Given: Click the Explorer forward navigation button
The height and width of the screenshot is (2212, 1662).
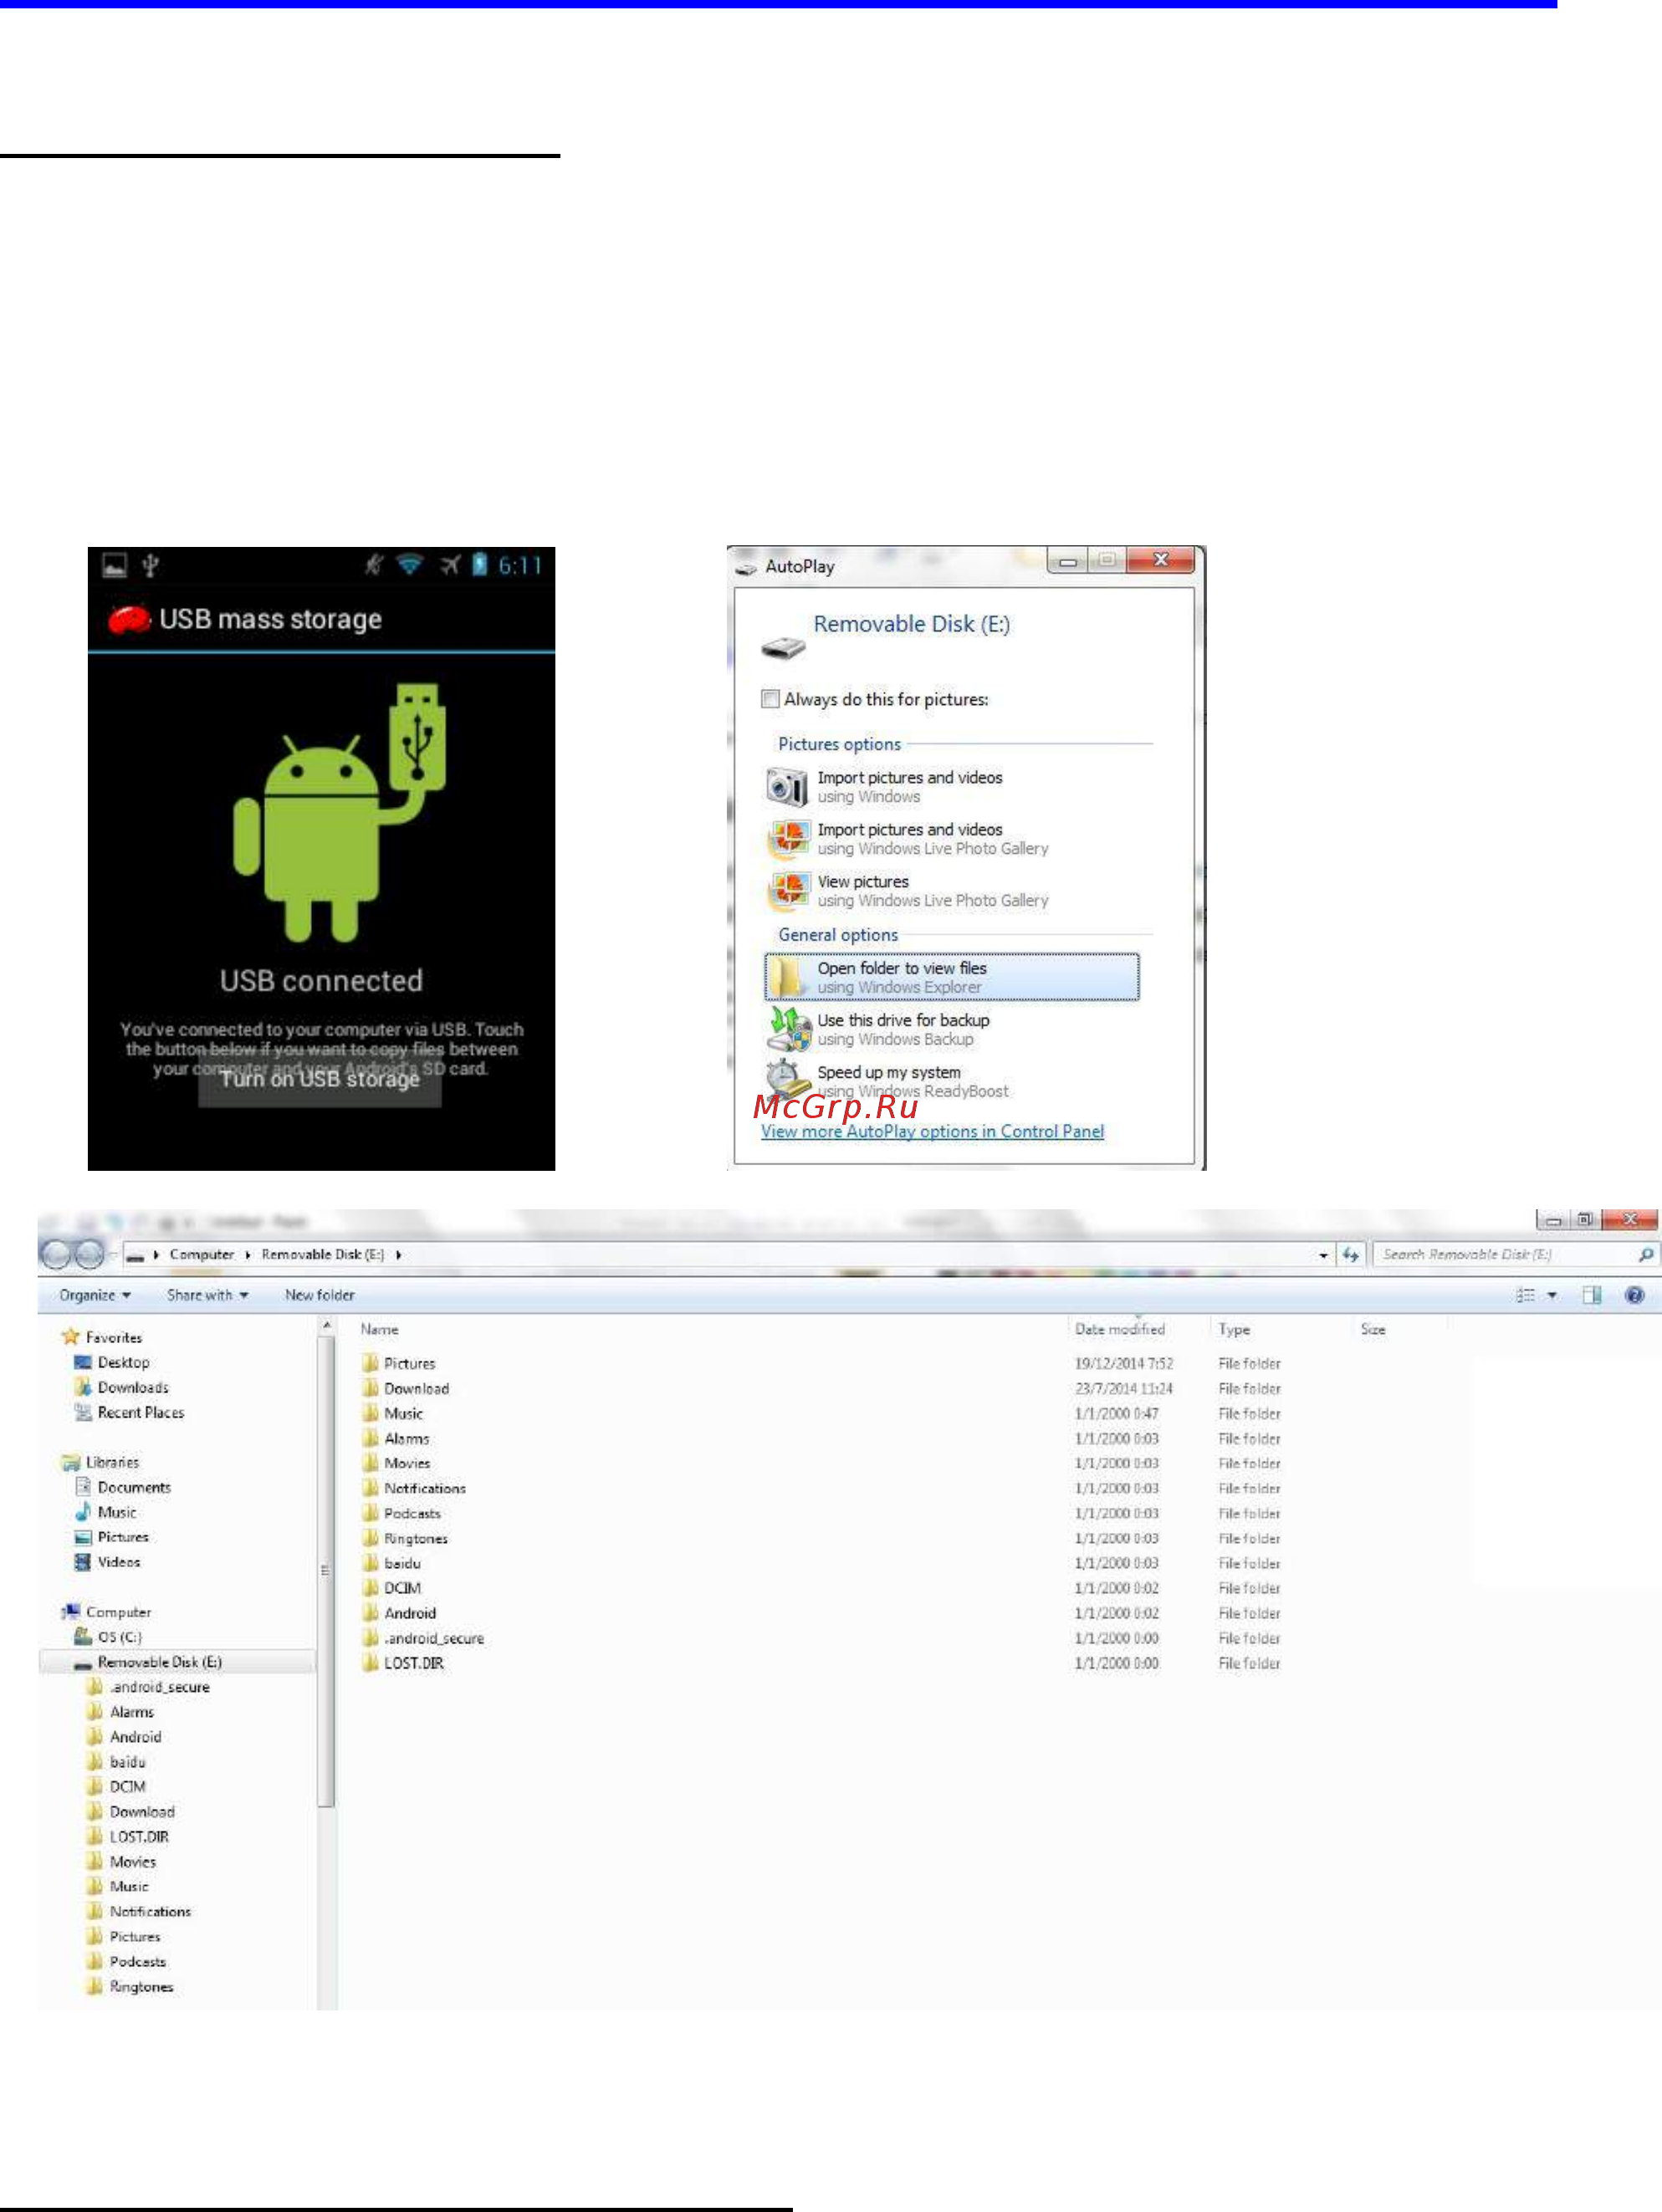Looking at the screenshot, I should click(x=89, y=1254).
